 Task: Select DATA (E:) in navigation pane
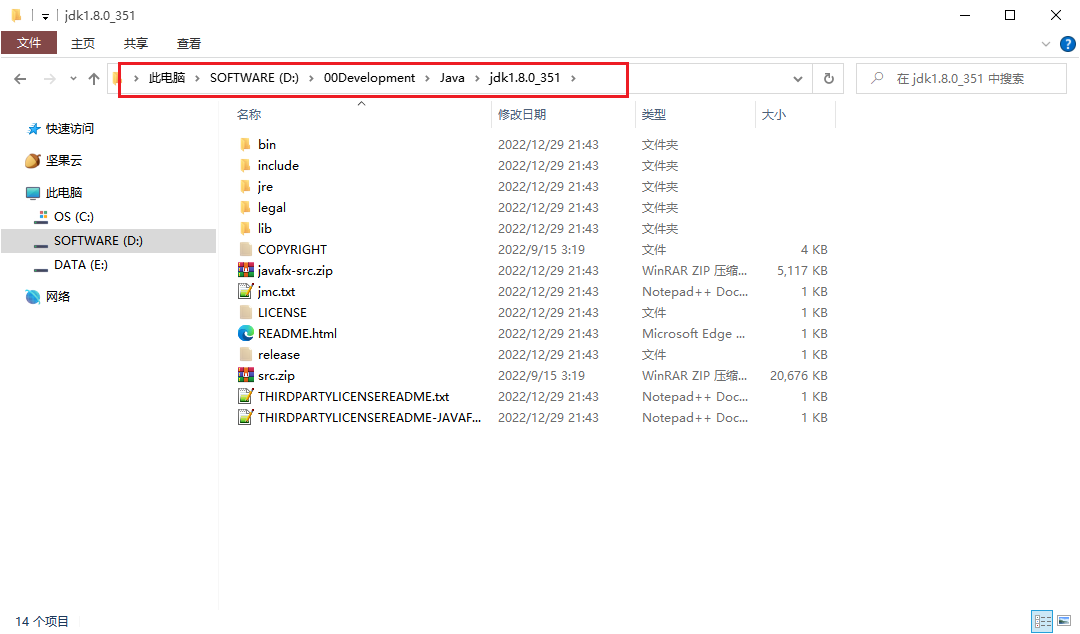81,265
